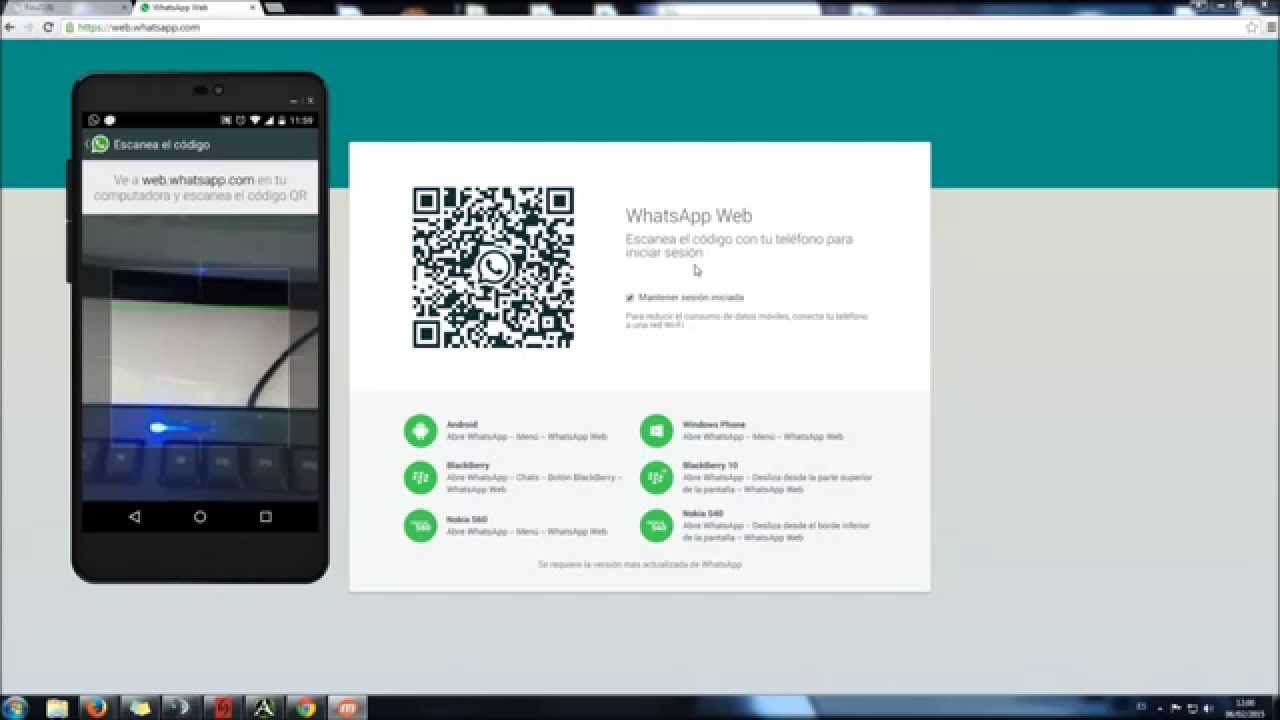The width and height of the screenshot is (1280, 720).
Task: Click the WhatsApp Web heading text
Action: pos(689,216)
